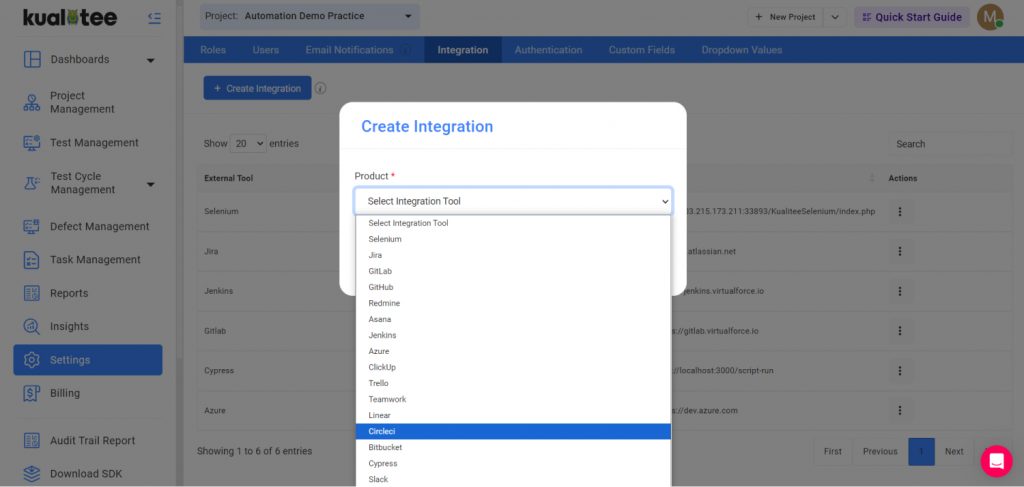Image resolution: width=1024 pixels, height=487 pixels.
Task: Switch to the Integration tab
Action: click(x=463, y=50)
